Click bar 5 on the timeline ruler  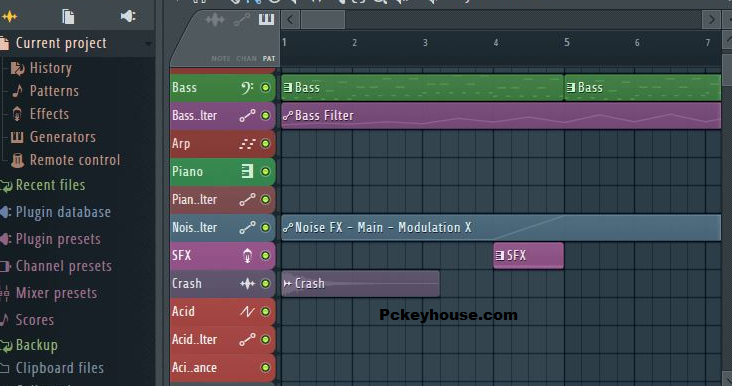point(566,43)
